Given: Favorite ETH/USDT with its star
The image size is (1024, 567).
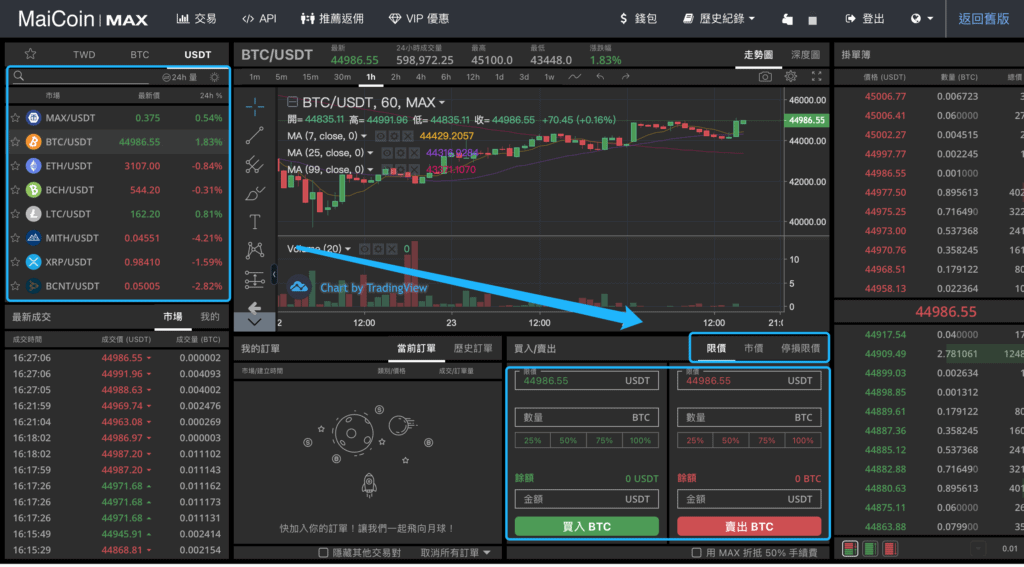Looking at the screenshot, I should [x=15, y=166].
